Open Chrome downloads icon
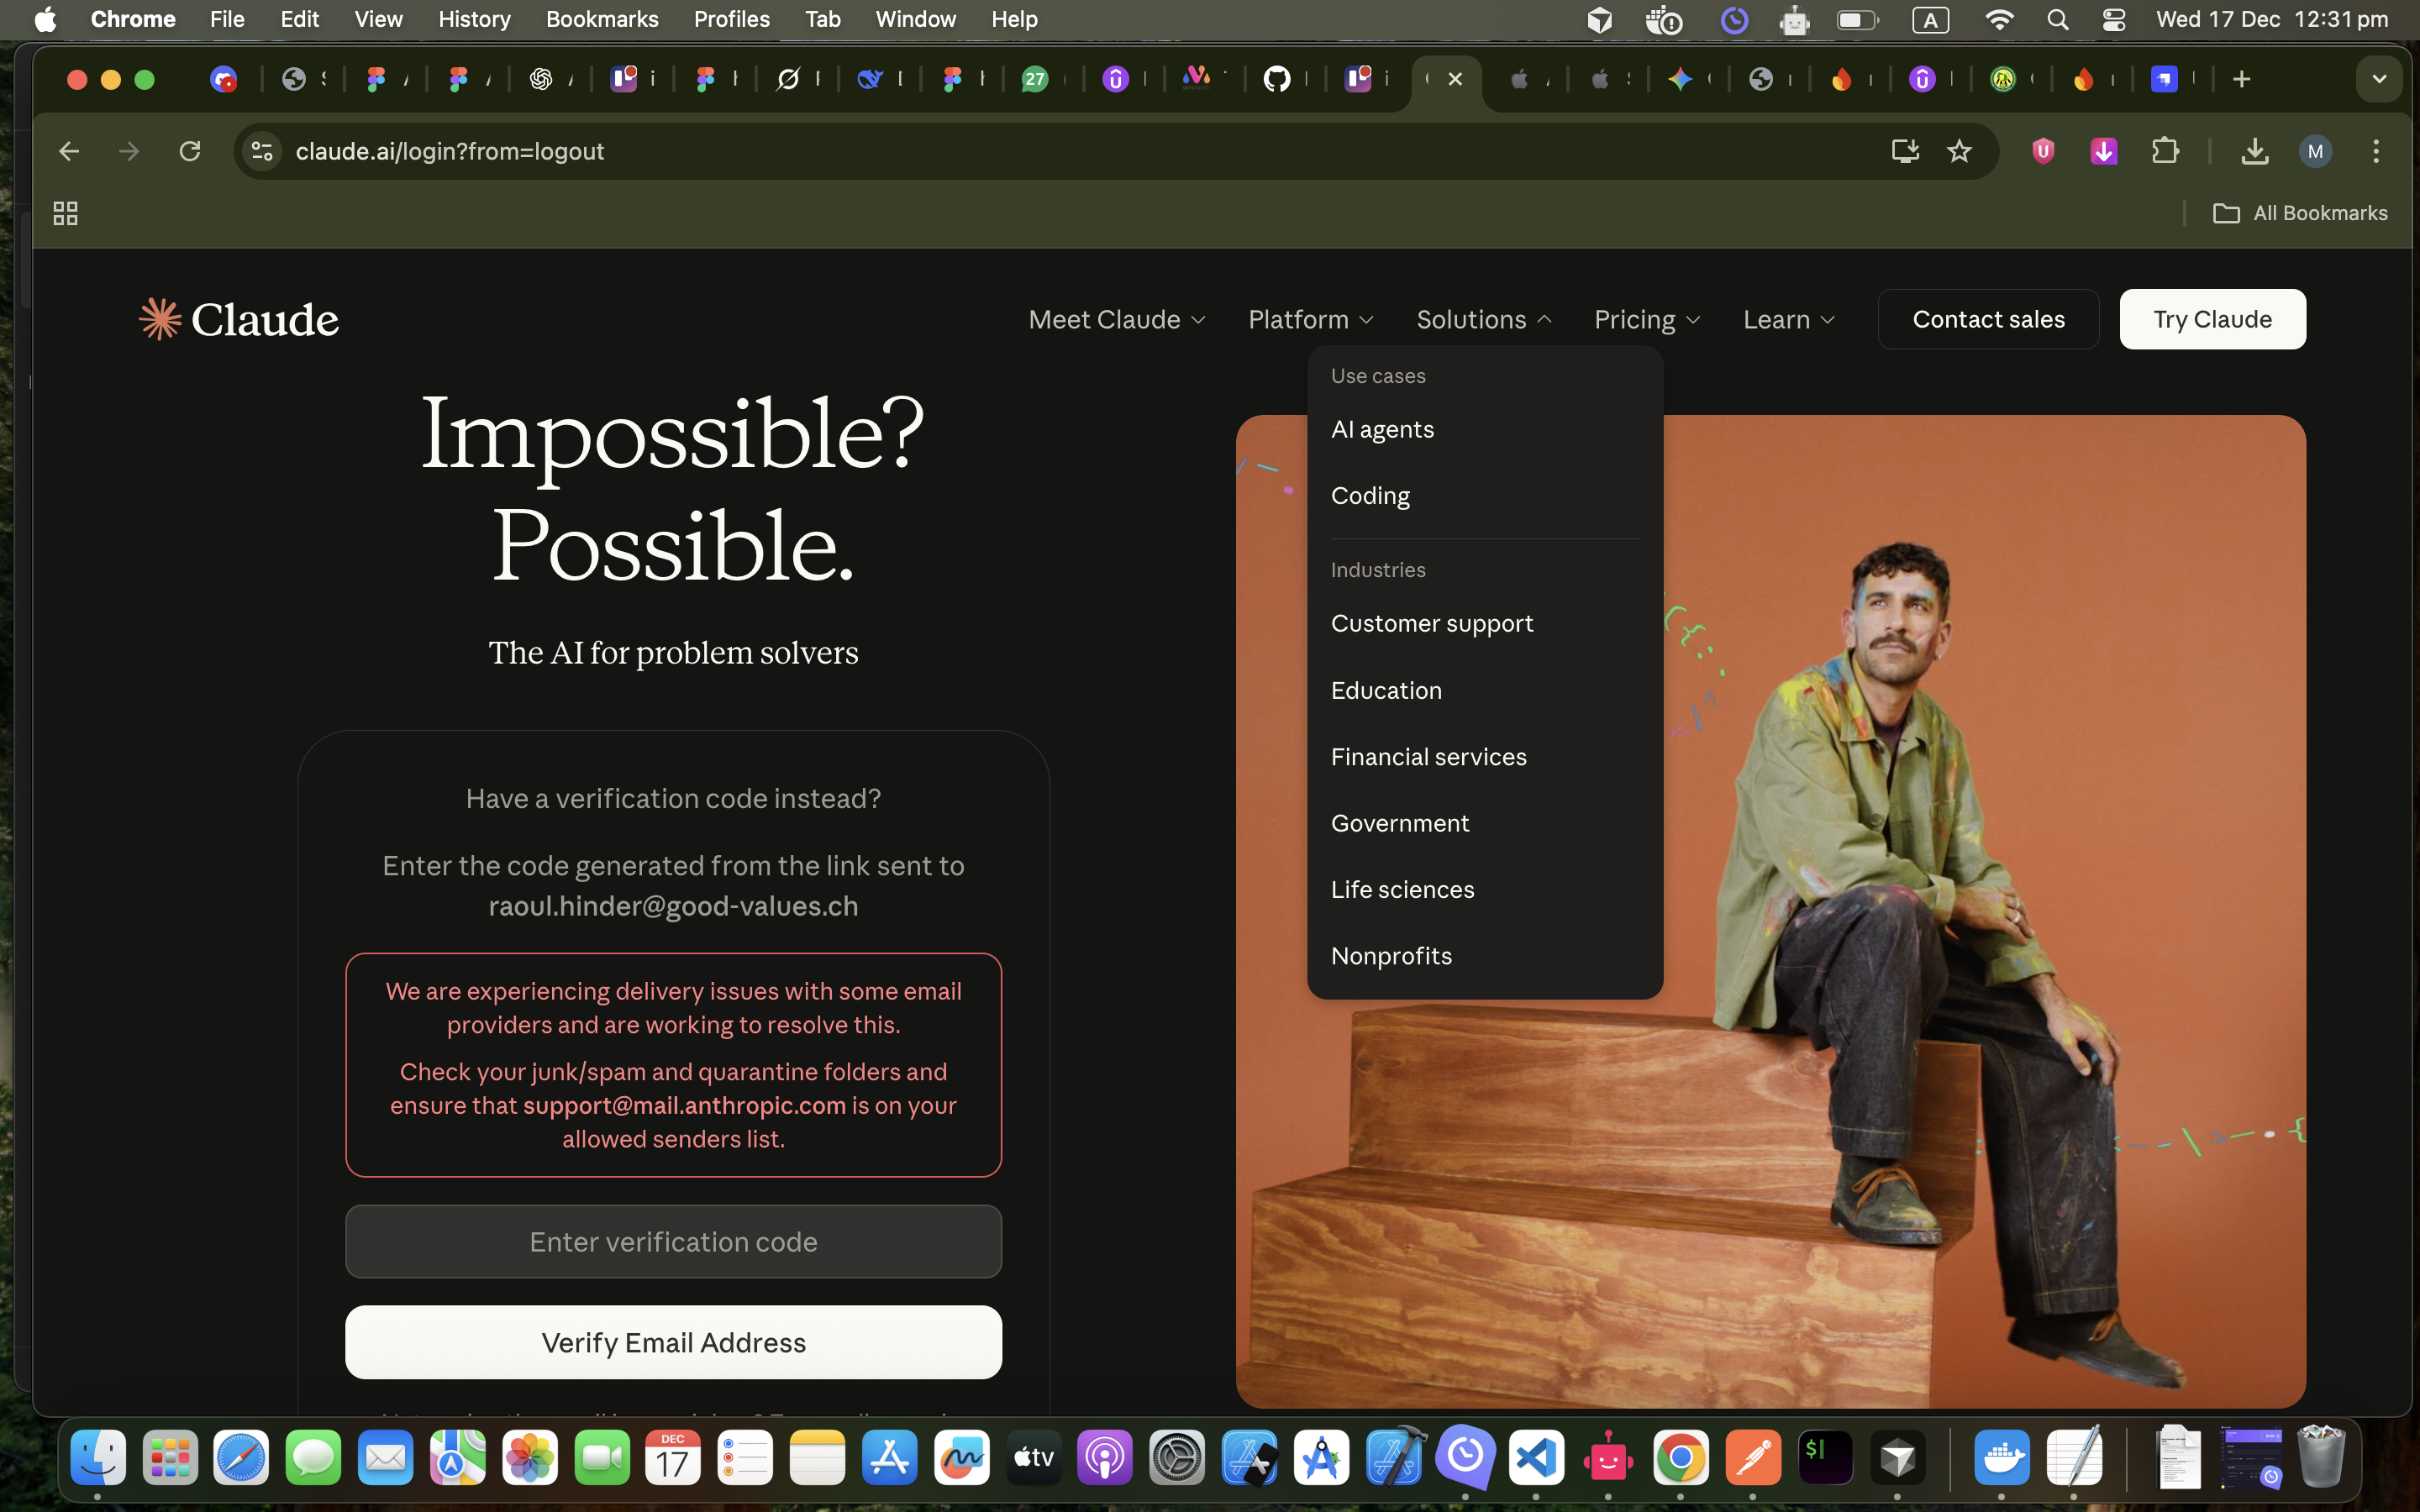Screen dimensions: 2420x1512 [2254, 151]
